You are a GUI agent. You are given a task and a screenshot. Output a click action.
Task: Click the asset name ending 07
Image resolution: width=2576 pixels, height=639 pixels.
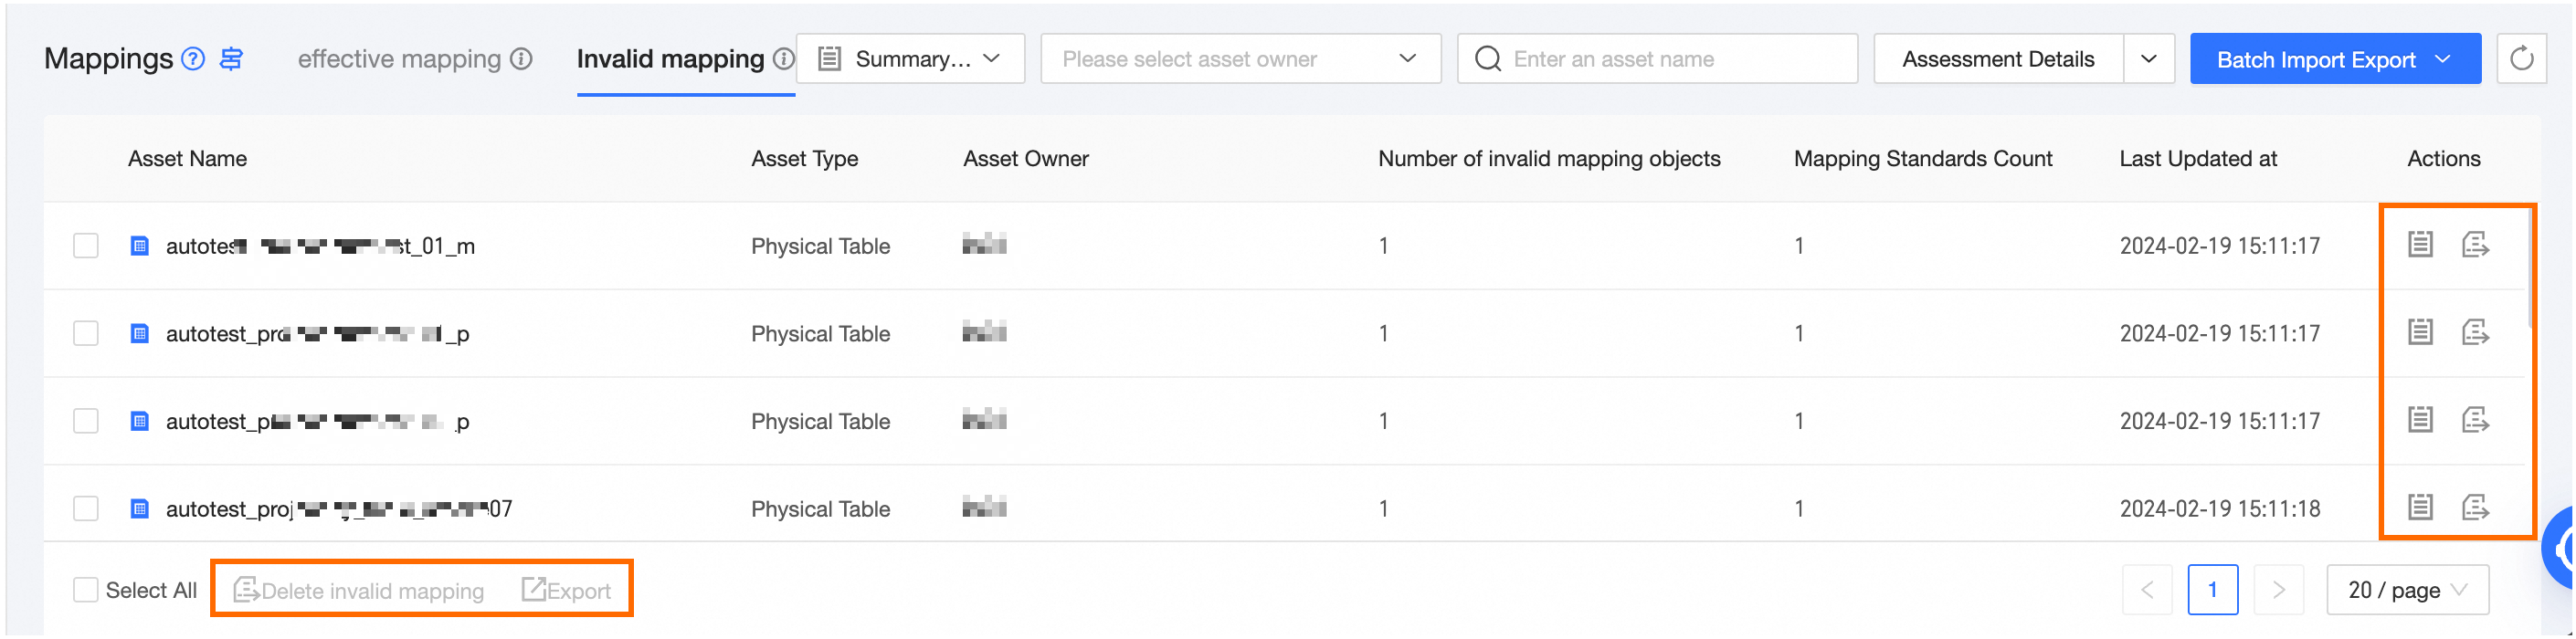[x=339, y=509]
